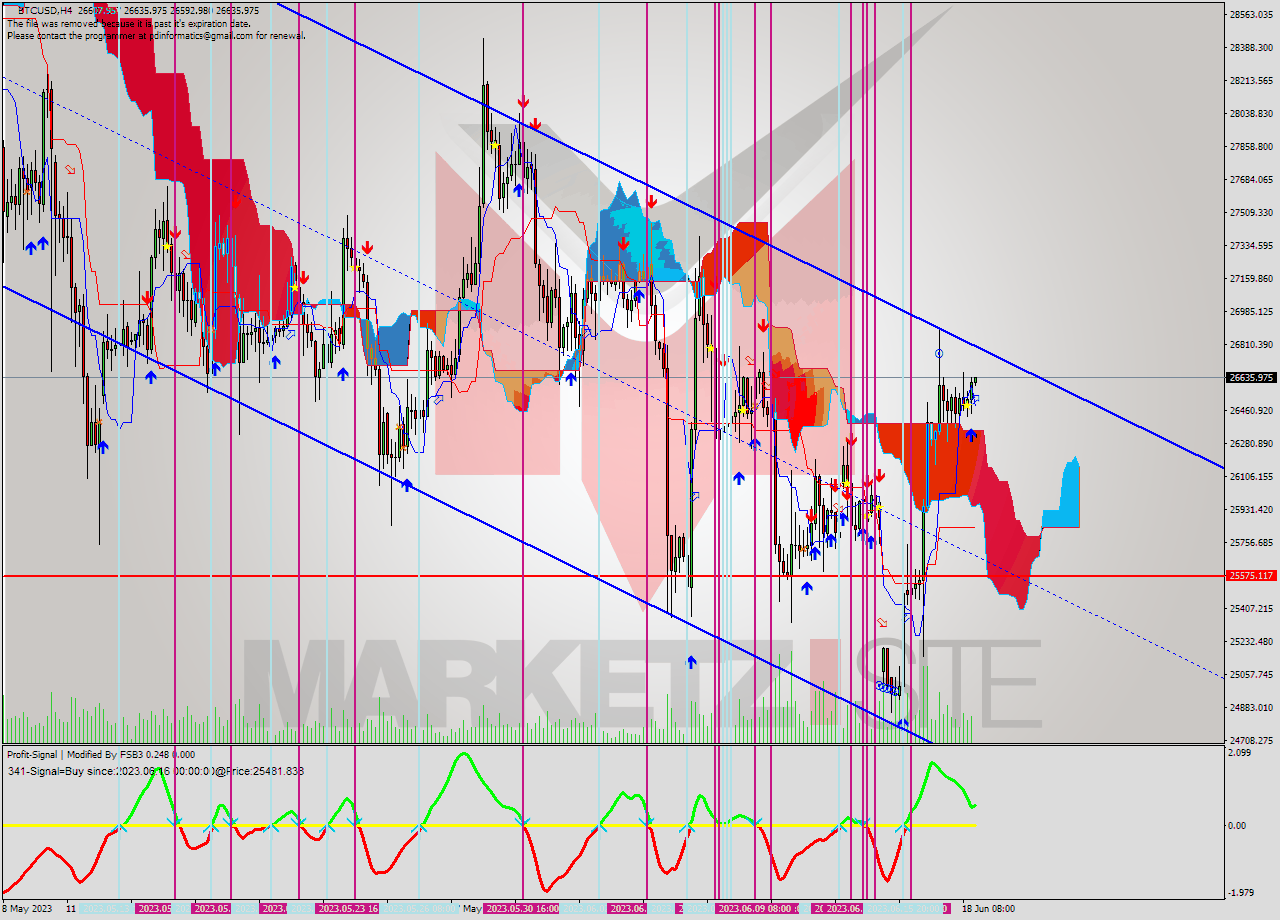
Task: Select the 2023.06.09 08:00 magenta time marker
Action: 756,909
